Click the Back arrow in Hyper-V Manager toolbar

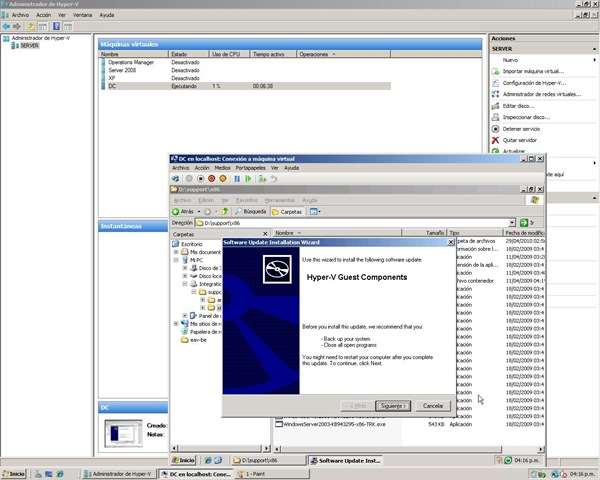tap(6, 26)
